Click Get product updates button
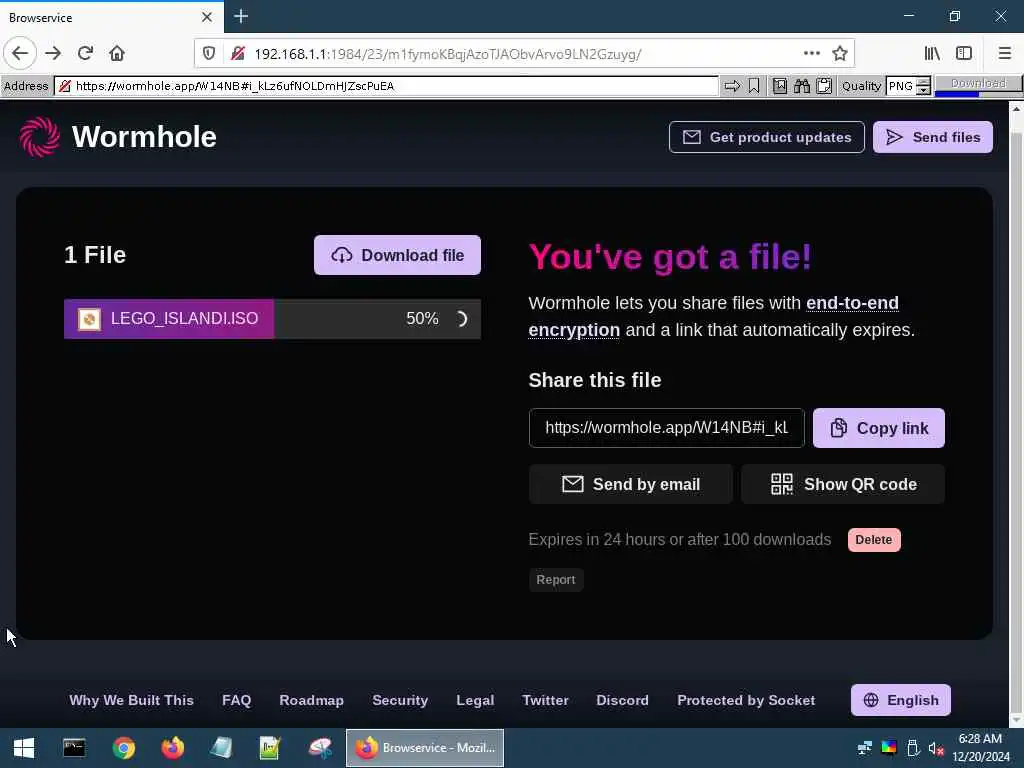 click(x=767, y=137)
